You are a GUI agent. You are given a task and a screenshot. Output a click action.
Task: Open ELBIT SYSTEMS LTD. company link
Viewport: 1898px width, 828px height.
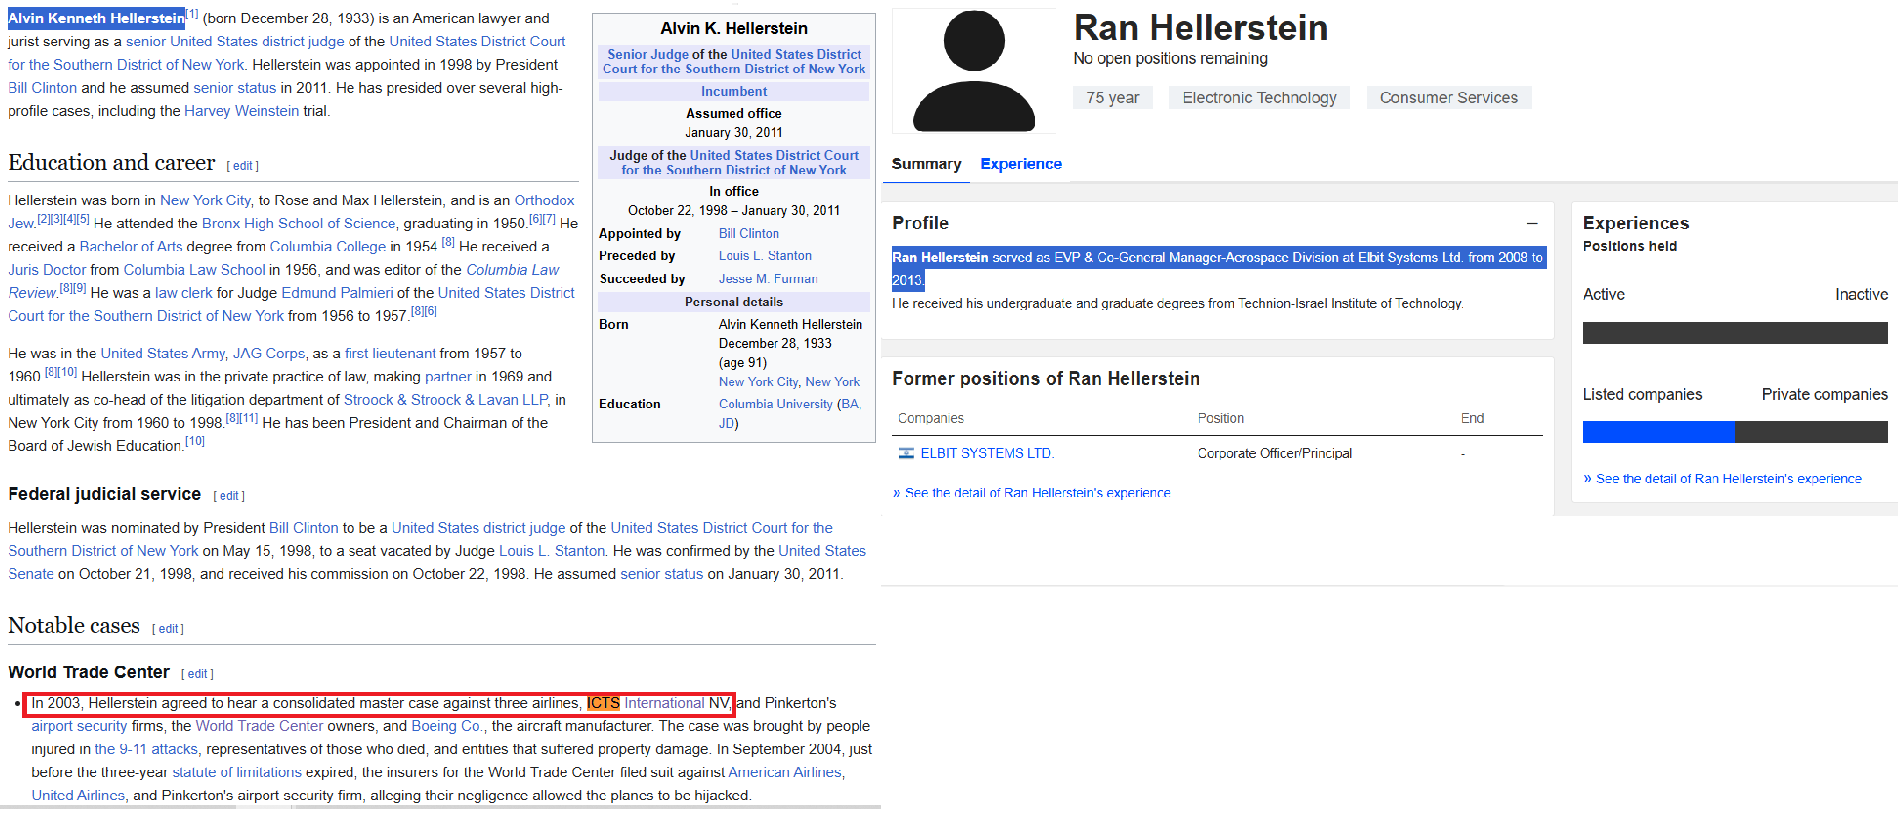[x=987, y=453]
